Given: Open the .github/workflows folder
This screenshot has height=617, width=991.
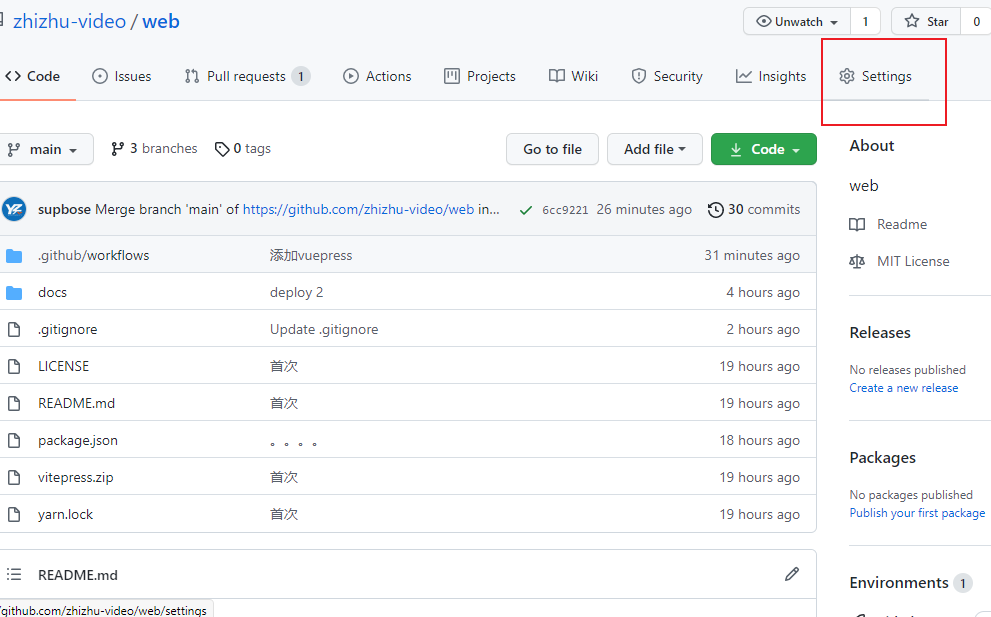Looking at the screenshot, I should click(x=94, y=255).
